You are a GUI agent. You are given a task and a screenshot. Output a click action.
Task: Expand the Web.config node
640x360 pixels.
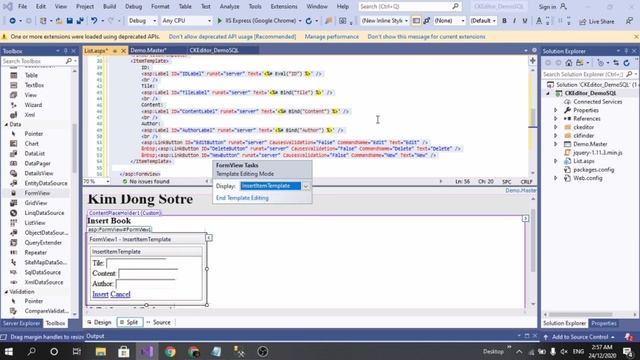556,178
